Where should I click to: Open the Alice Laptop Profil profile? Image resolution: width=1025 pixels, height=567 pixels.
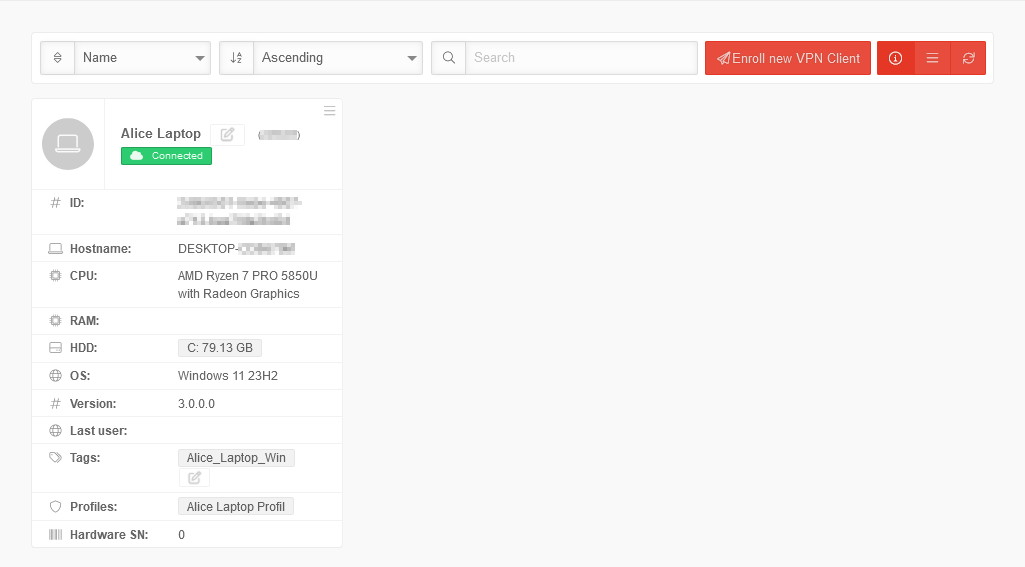point(236,507)
